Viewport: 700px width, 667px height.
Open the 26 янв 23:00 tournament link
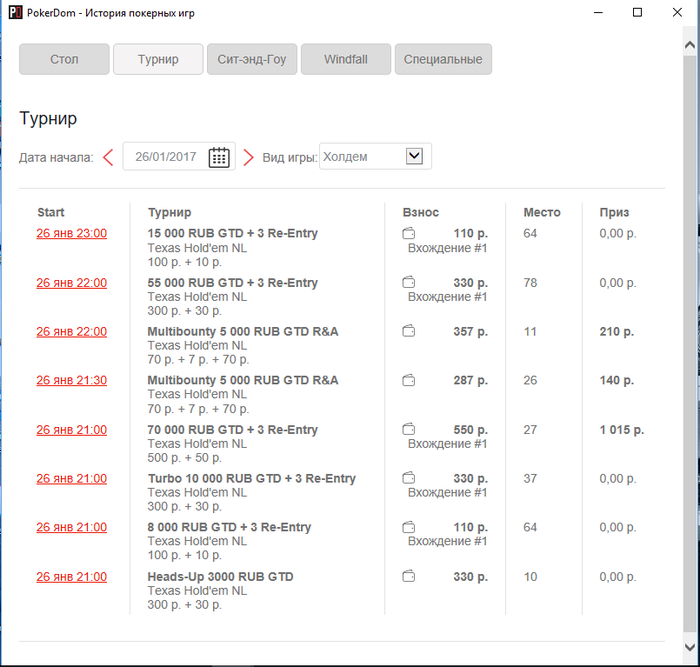coord(71,233)
